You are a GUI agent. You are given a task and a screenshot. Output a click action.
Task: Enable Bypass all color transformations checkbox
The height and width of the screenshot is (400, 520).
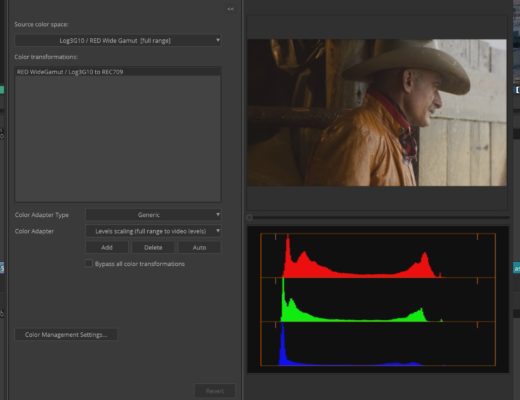tap(89, 264)
